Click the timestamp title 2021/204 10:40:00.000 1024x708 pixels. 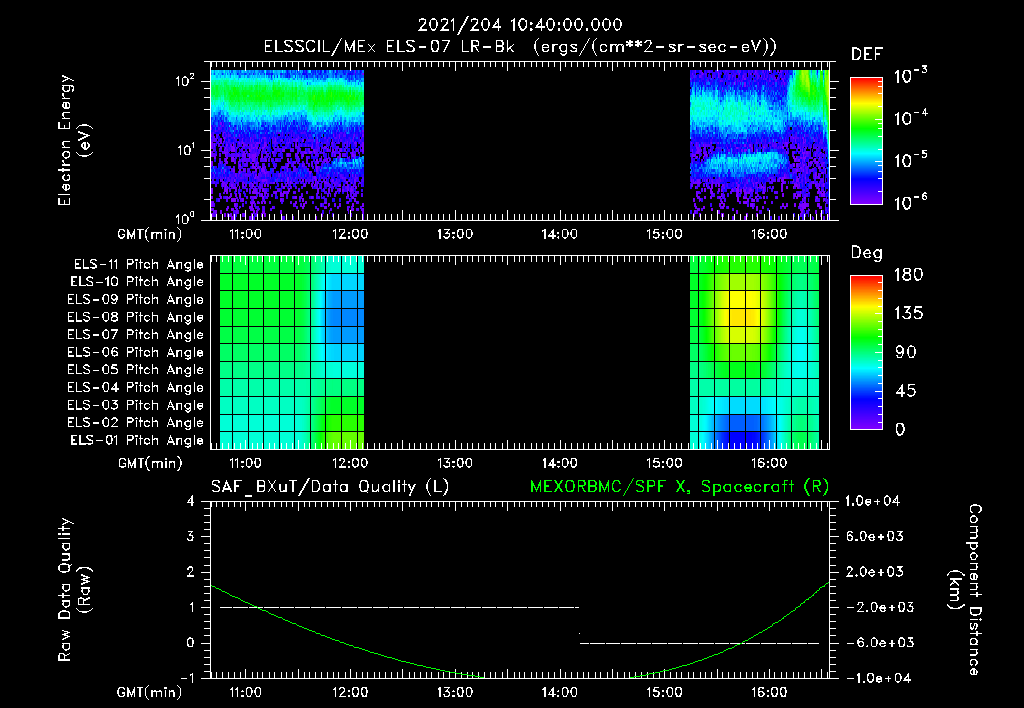pyautogui.click(x=520, y=25)
